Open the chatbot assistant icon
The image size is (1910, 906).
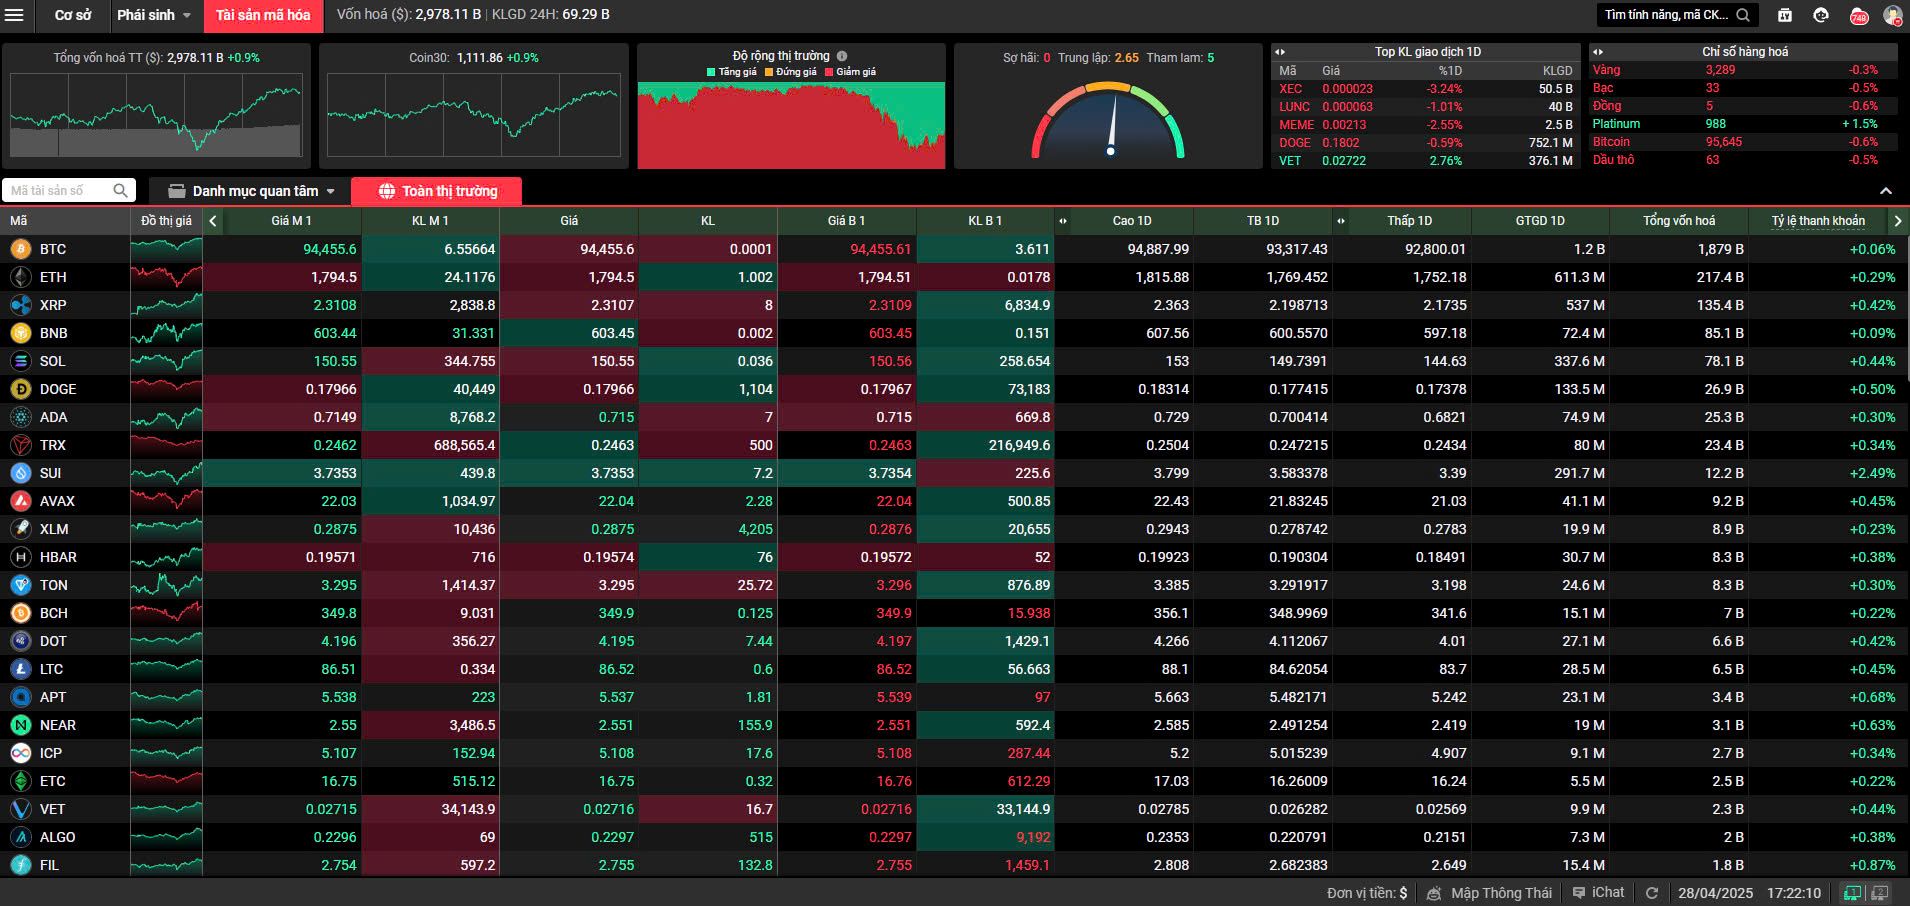coord(1821,15)
